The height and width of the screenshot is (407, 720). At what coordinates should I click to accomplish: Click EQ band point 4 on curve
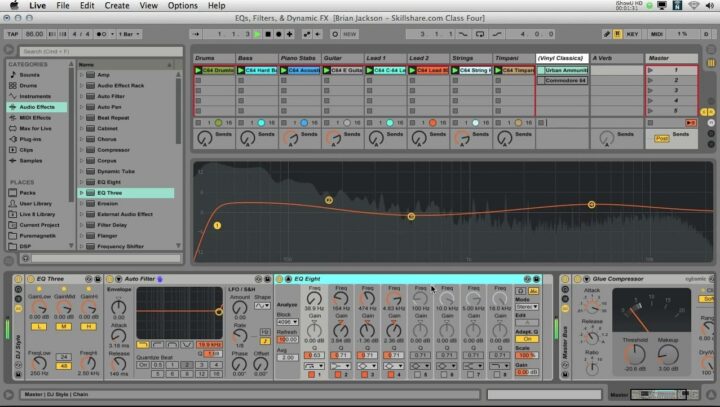click(x=591, y=205)
